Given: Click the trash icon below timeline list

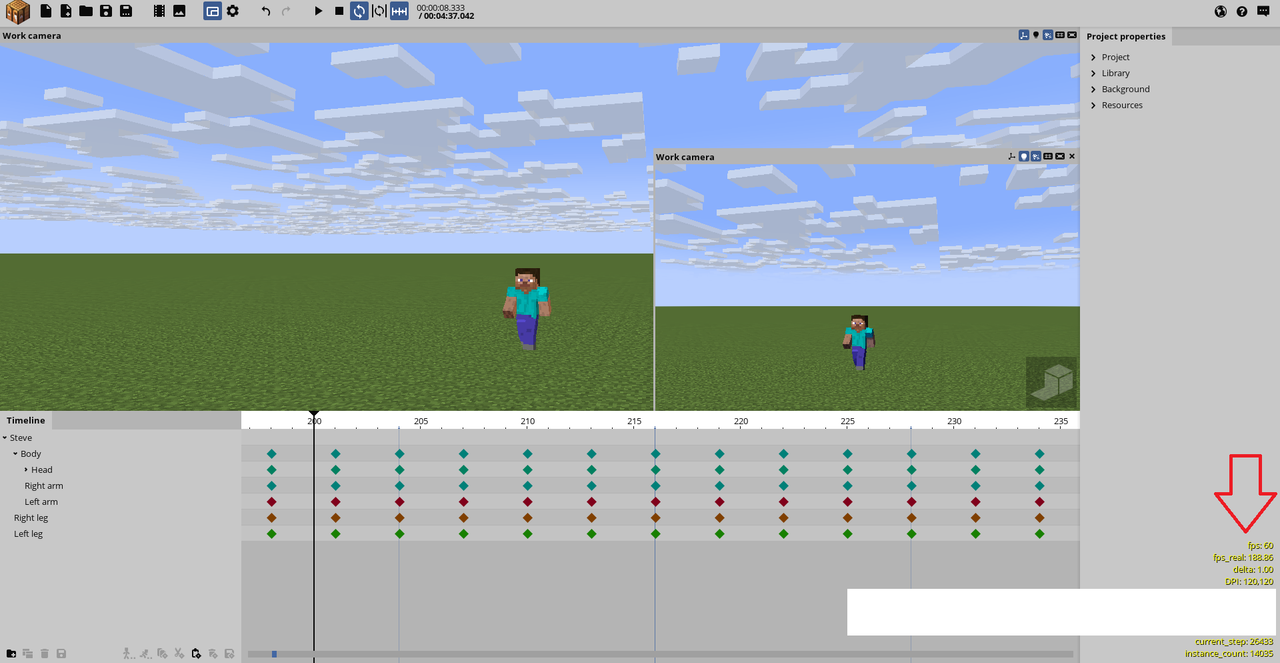Looking at the screenshot, I should coord(45,653).
